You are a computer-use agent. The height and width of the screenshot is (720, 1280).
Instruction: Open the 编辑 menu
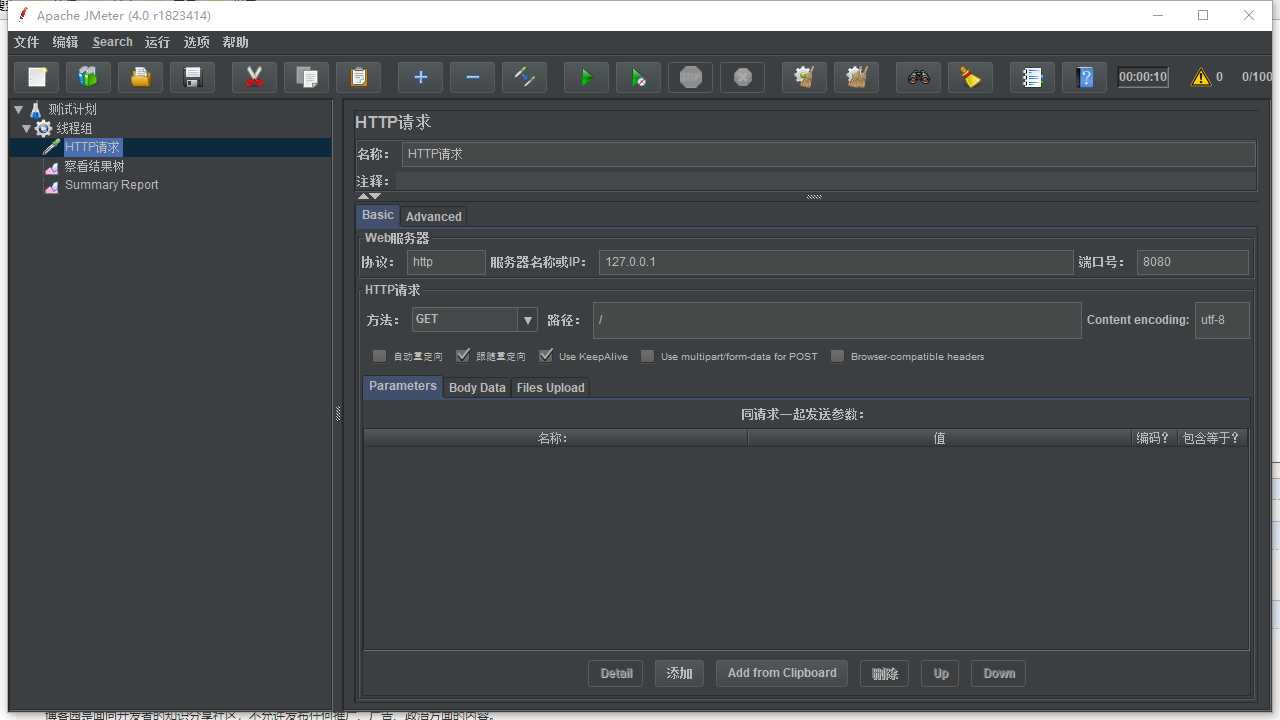pyautogui.click(x=65, y=42)
